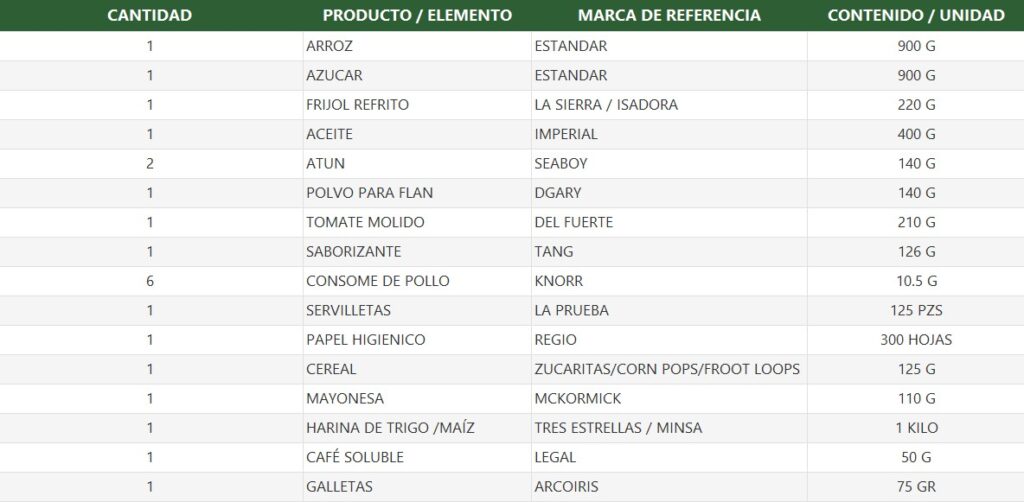Select the CONSOME DE POLLO cell
Screen dimensions: 1024x502
coord(417,281)
